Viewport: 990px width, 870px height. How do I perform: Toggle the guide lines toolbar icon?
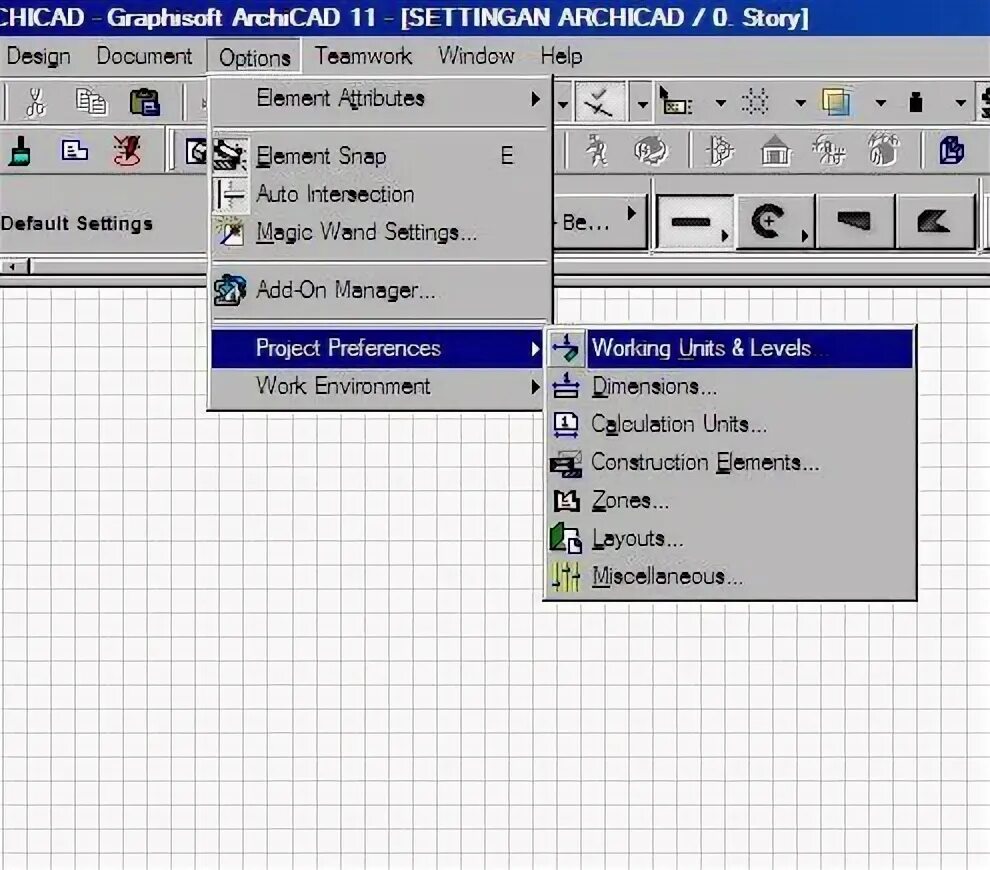[599, 102]
